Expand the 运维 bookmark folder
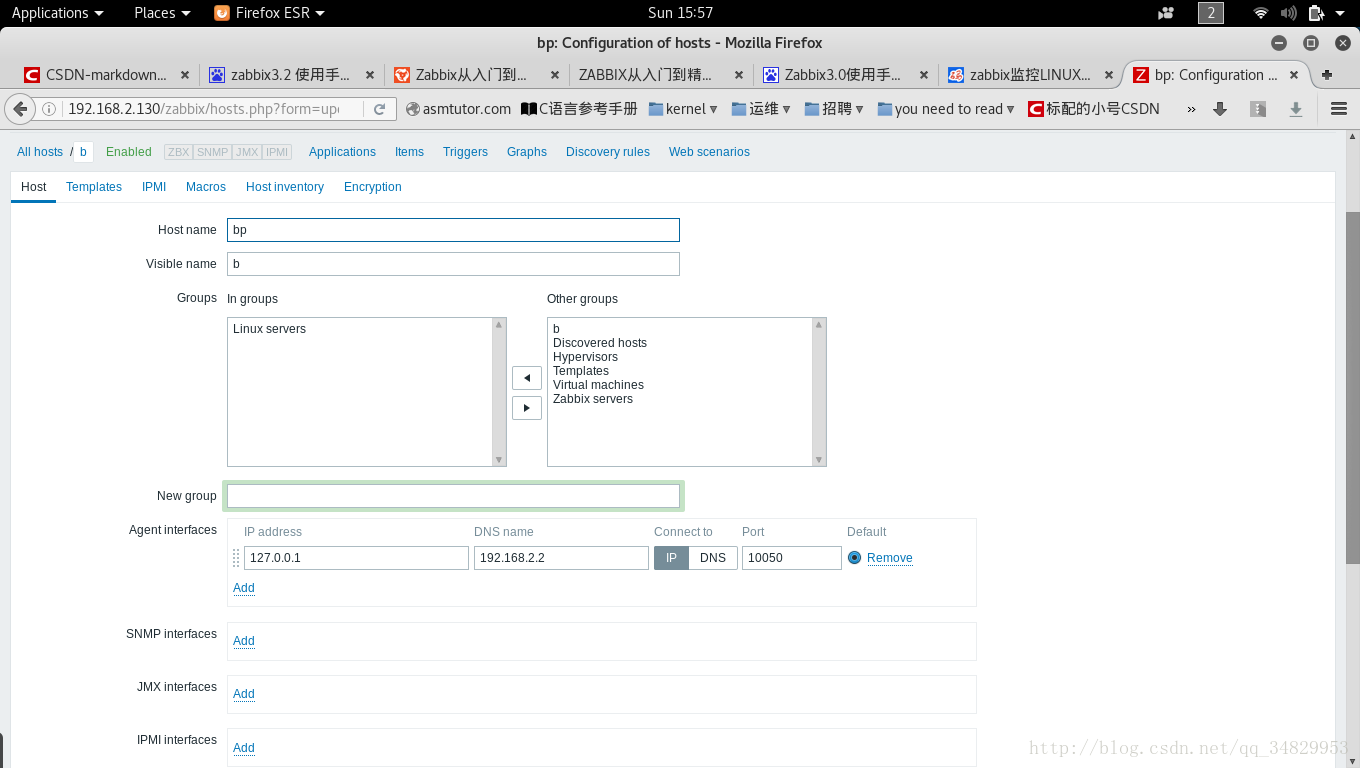 pyautogui.click(x=761, y=109)
